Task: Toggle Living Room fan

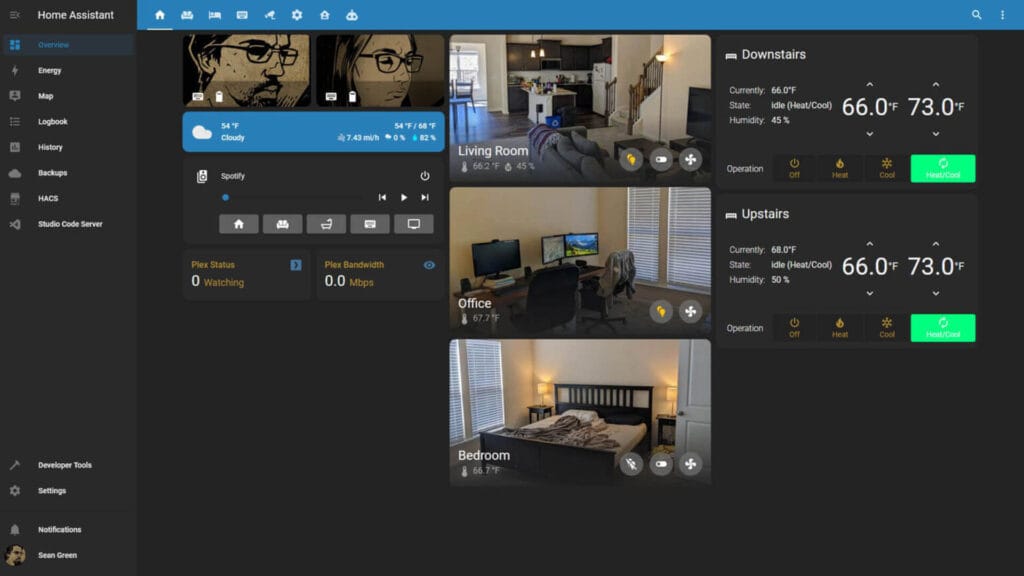Action: click(690, 159)
